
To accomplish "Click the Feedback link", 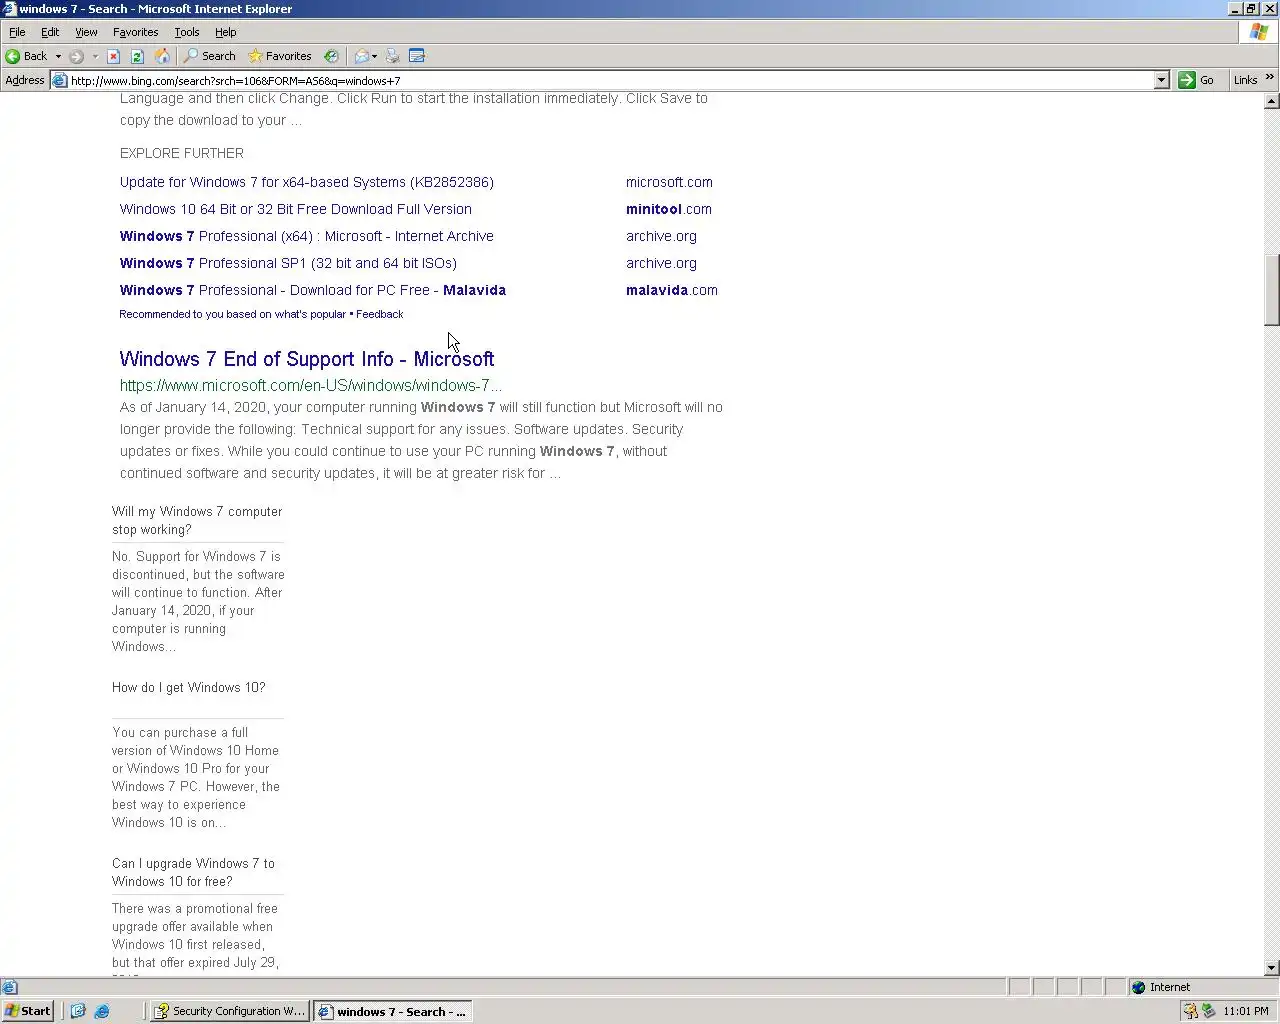I will (380, 314).
